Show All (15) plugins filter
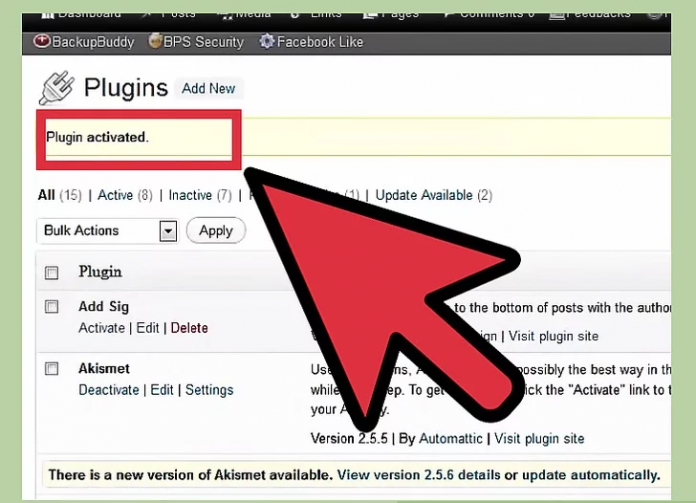This screenshot has width=696, height=503. pos(59,195)
